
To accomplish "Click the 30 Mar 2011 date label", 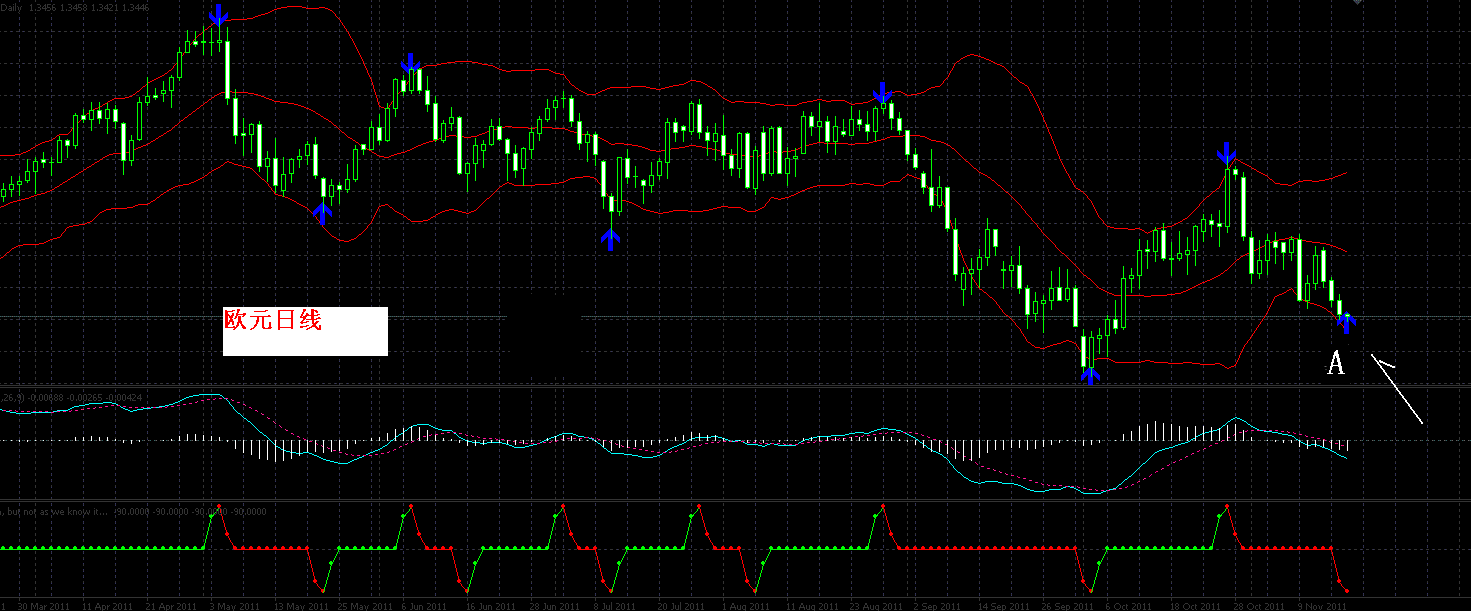I will coord(44,606).
